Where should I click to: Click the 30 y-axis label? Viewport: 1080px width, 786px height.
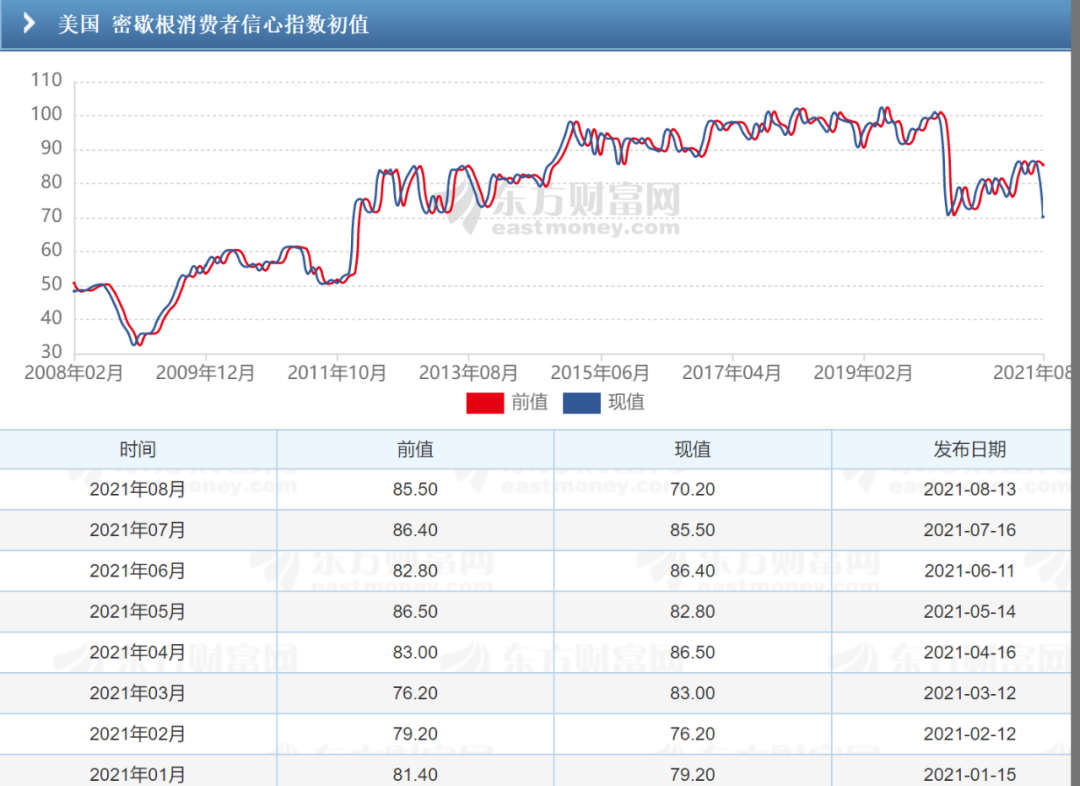point(52,352)
